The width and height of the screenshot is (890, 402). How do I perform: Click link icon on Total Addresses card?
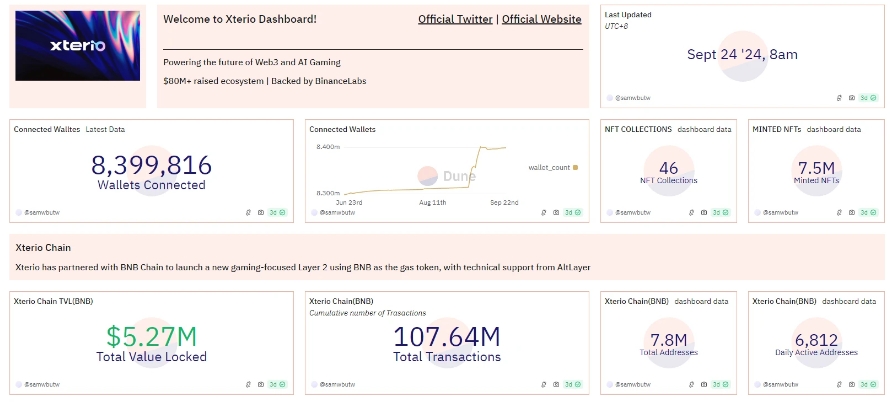691,384
